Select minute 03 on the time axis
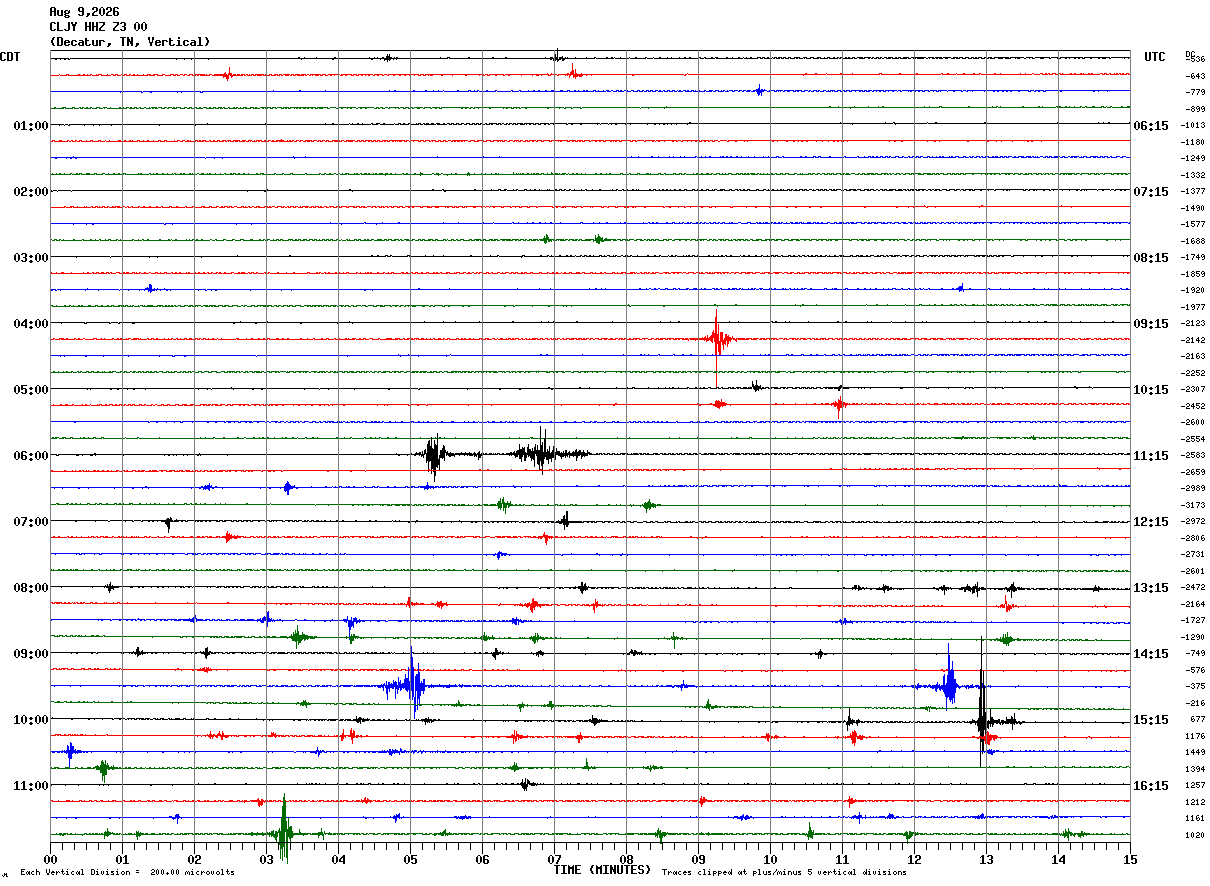The height and width of the screenshot is (886, 1210). pyautogui.click(x=266, y=859)
